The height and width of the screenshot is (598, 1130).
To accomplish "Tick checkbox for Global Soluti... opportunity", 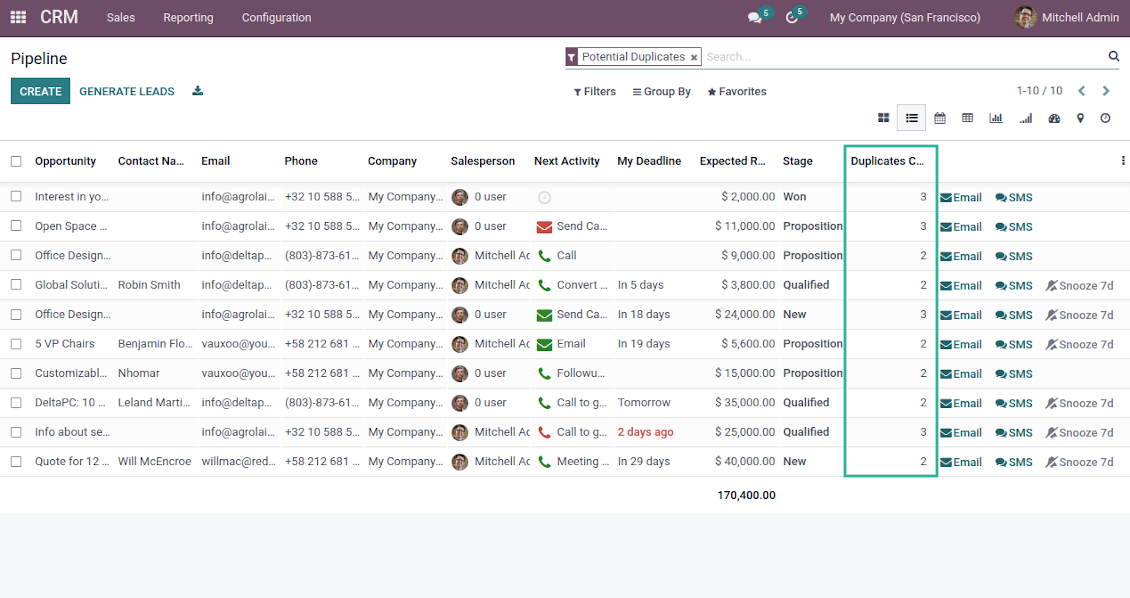I will (16, 285).
